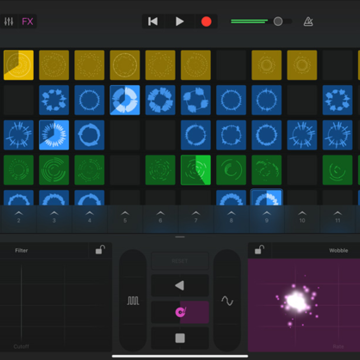This screenshot has height=360, width=360.
Task: Tap the playing yellow loop in column 2
Action: coord(19,65)
